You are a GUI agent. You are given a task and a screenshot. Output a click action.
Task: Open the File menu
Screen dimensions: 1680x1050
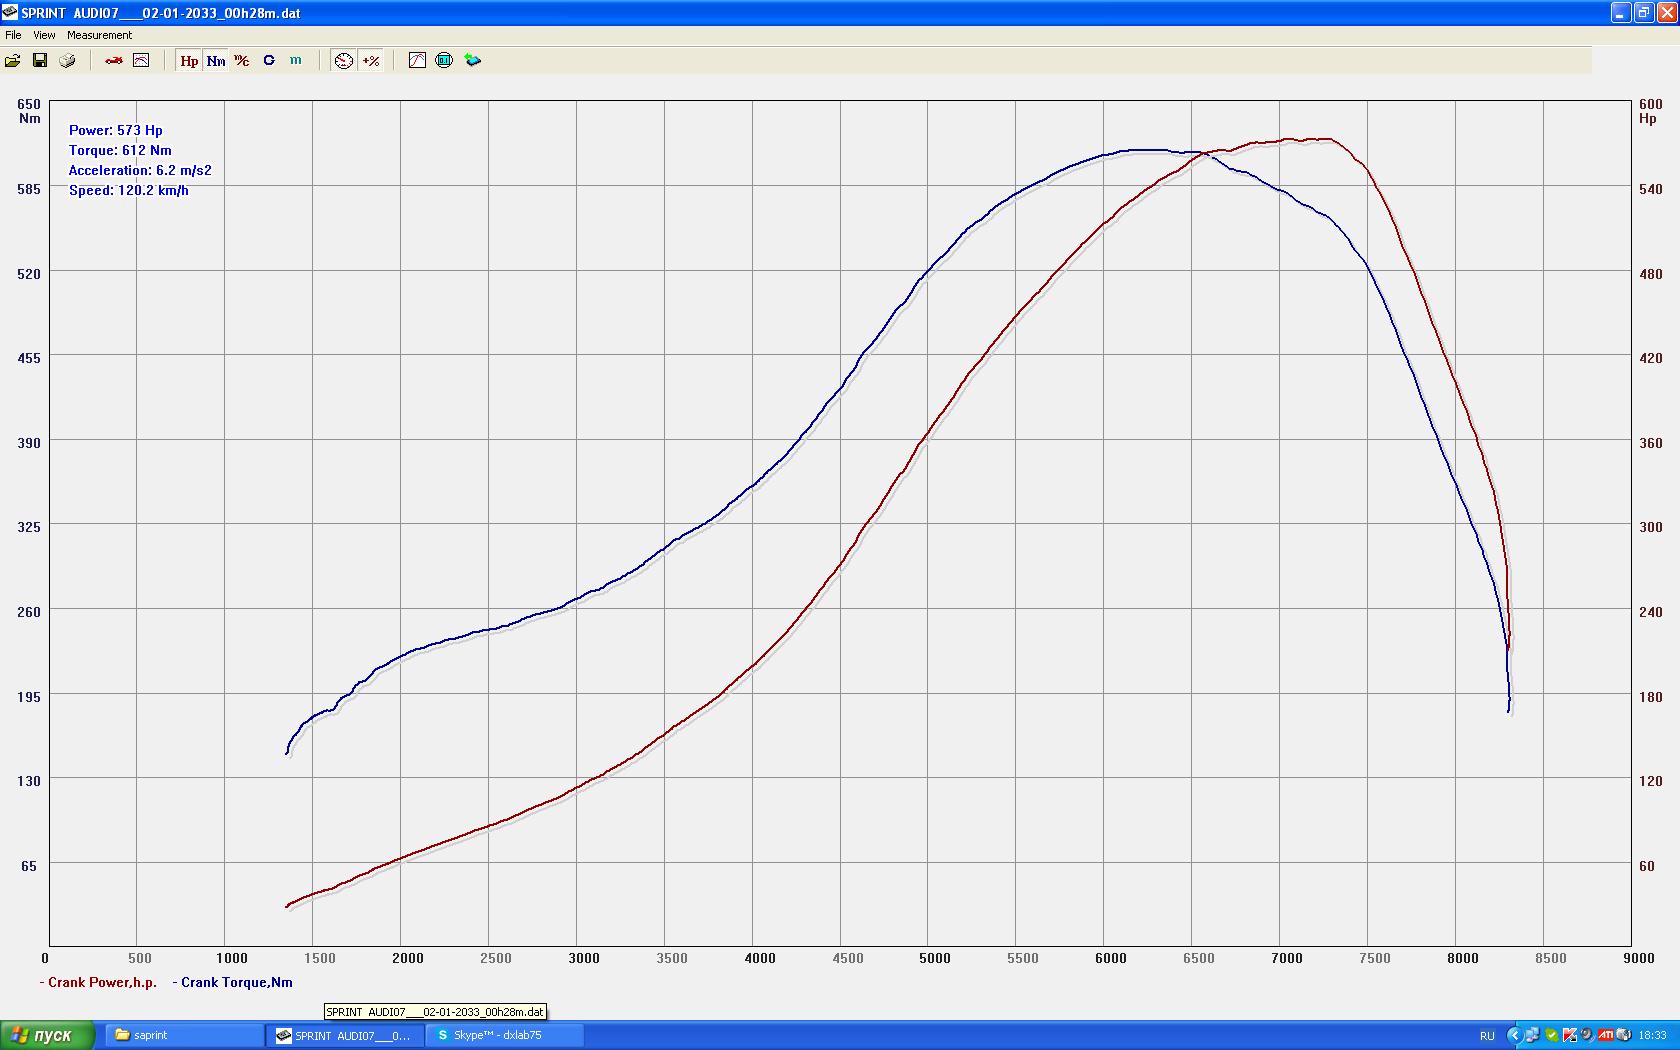[13, 35]
